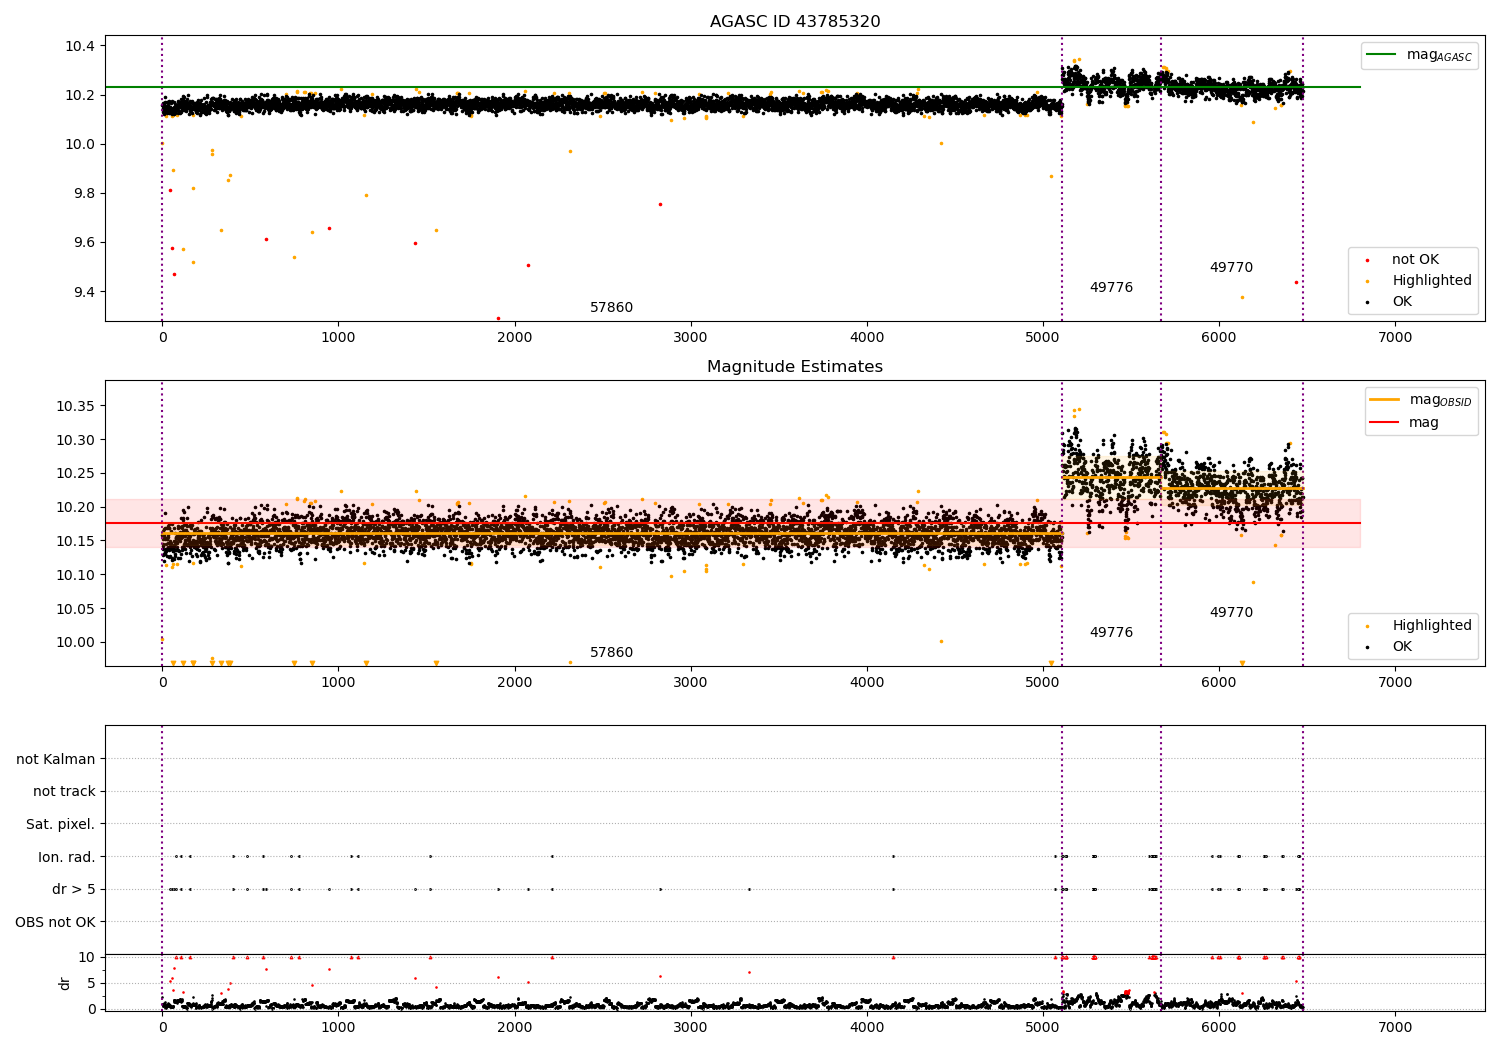Click obsid label 49770 in the top plot

pos(1231,268)
